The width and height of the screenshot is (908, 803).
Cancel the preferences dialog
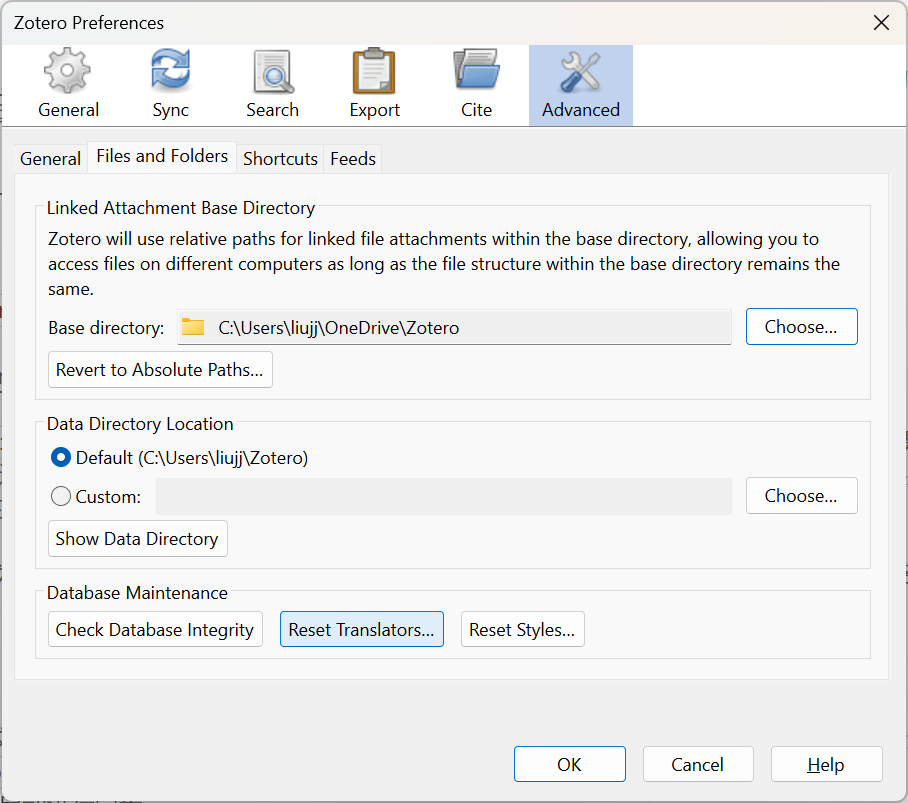click(698, 764)
